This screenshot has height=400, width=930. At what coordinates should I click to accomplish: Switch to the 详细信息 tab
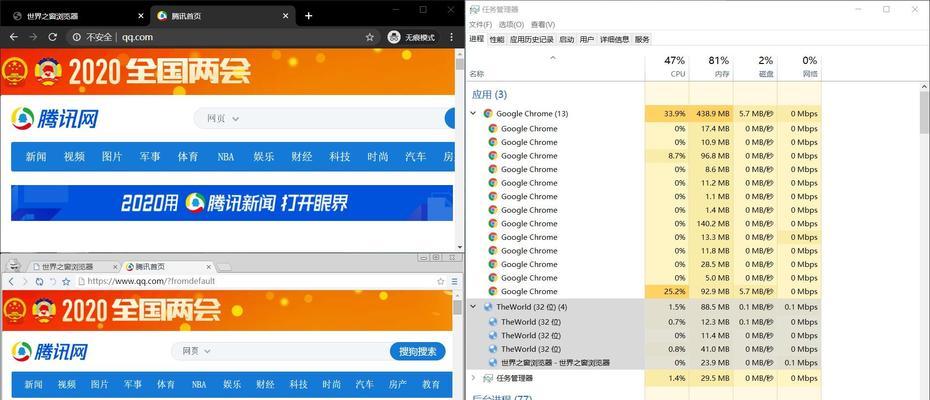(x=614, y=39)
